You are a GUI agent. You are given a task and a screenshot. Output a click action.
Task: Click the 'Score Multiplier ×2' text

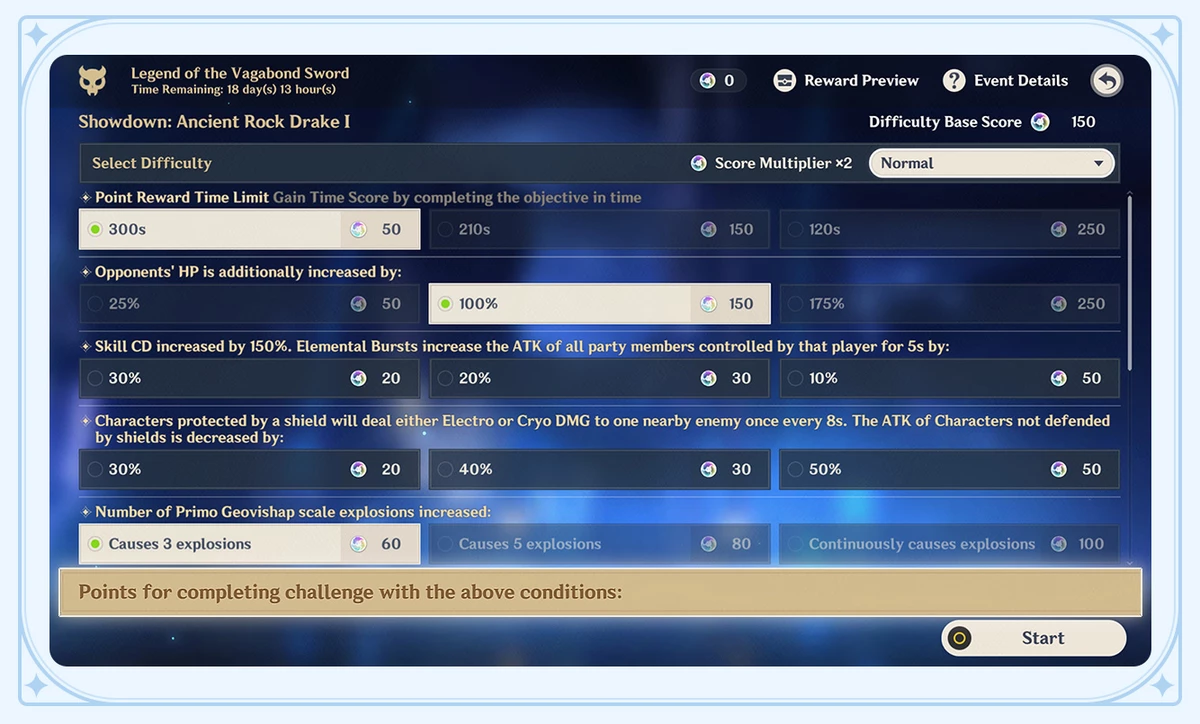784,163
